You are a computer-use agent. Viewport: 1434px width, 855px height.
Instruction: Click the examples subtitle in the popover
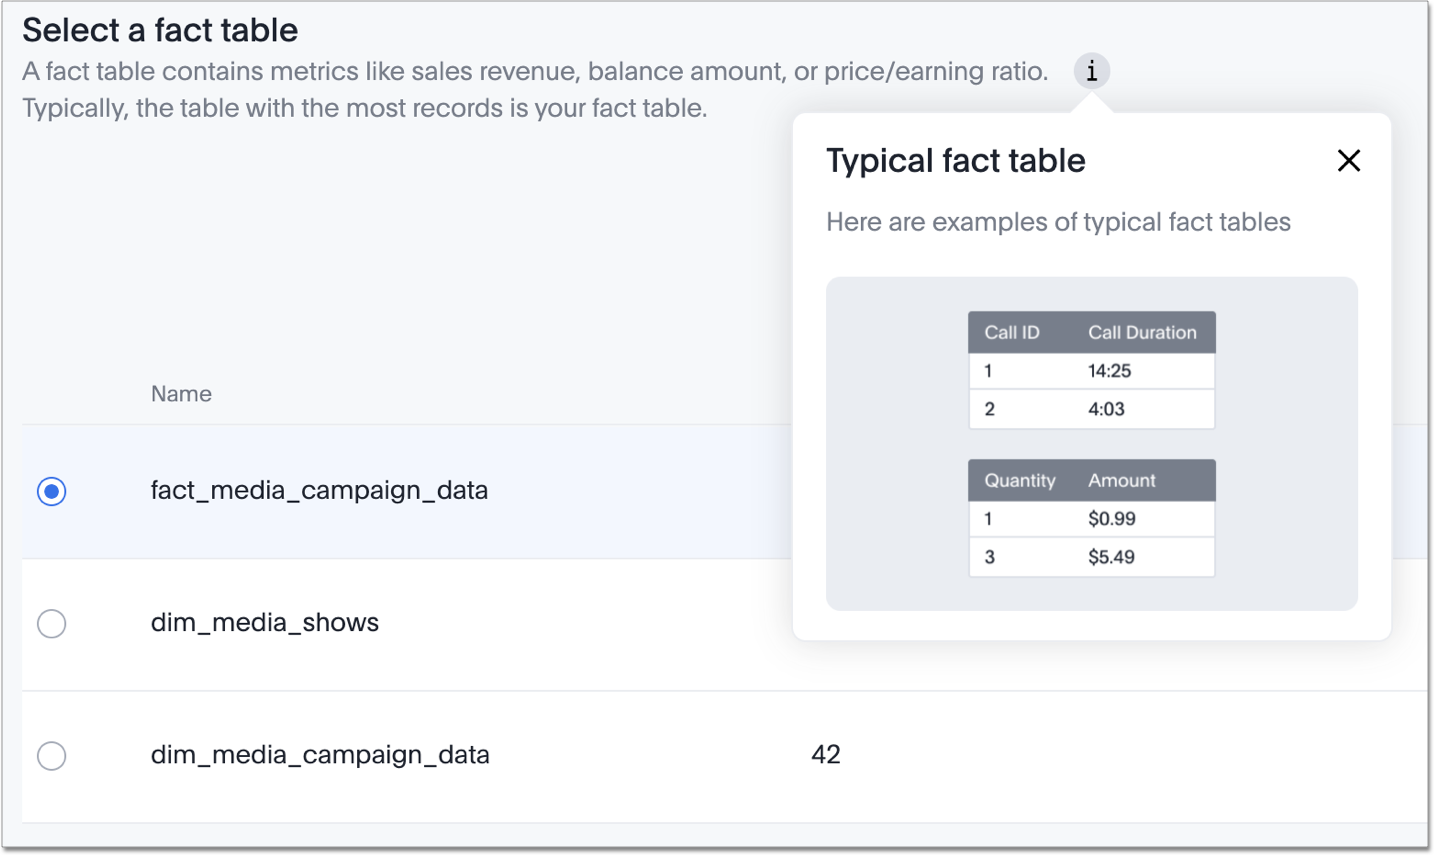(1058, 222)
